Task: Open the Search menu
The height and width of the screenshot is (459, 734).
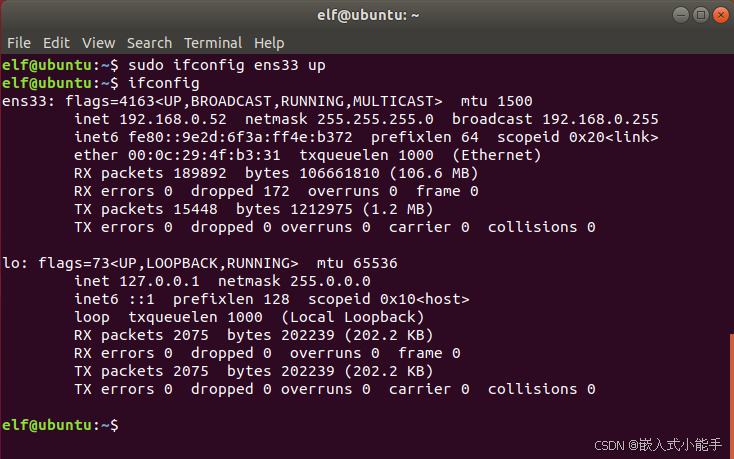Action: pos(149,43)
